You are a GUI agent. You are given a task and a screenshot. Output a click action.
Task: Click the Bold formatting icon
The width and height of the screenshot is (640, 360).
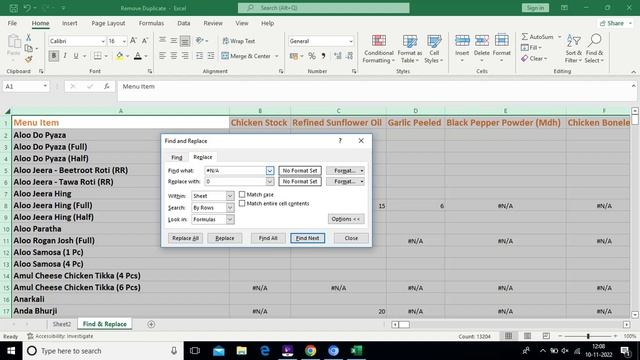coord(53,56)
